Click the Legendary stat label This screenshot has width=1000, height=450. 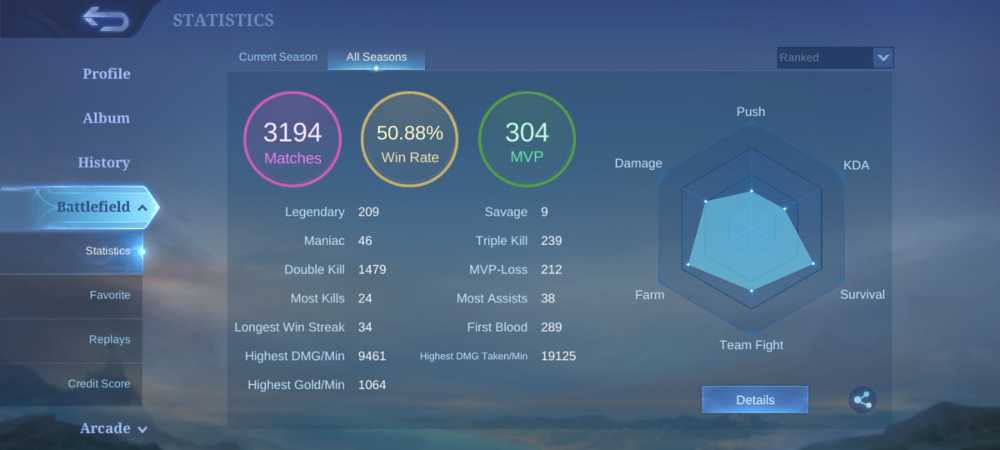pyautogui.click(x=314, y=212)
